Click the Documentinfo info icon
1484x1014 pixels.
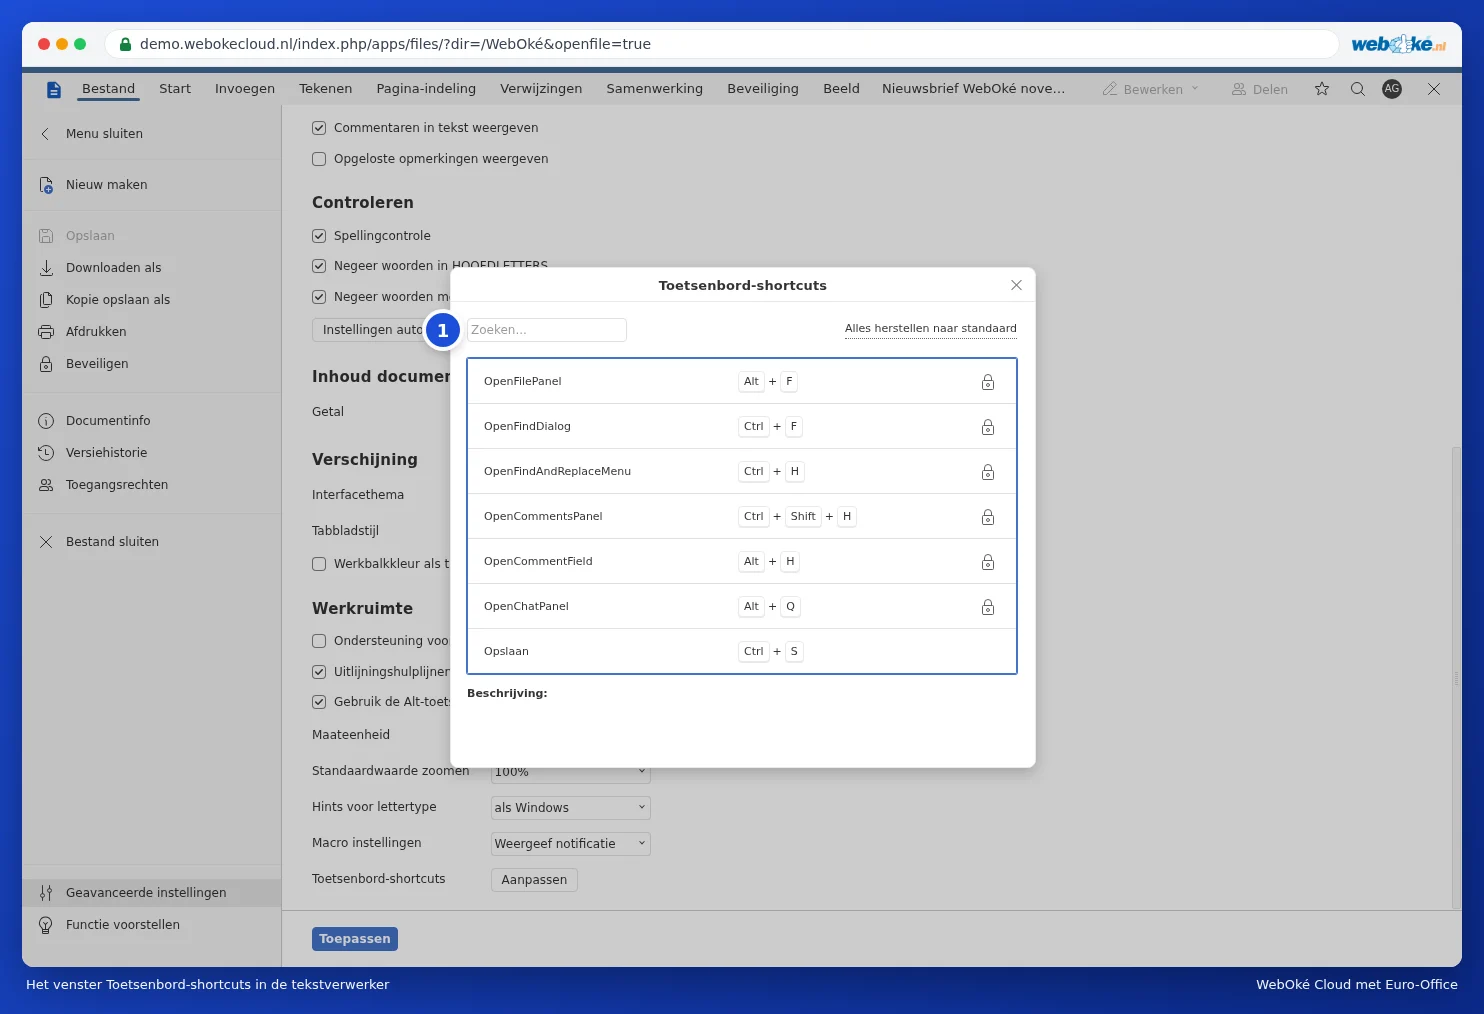tap(46, 421)
